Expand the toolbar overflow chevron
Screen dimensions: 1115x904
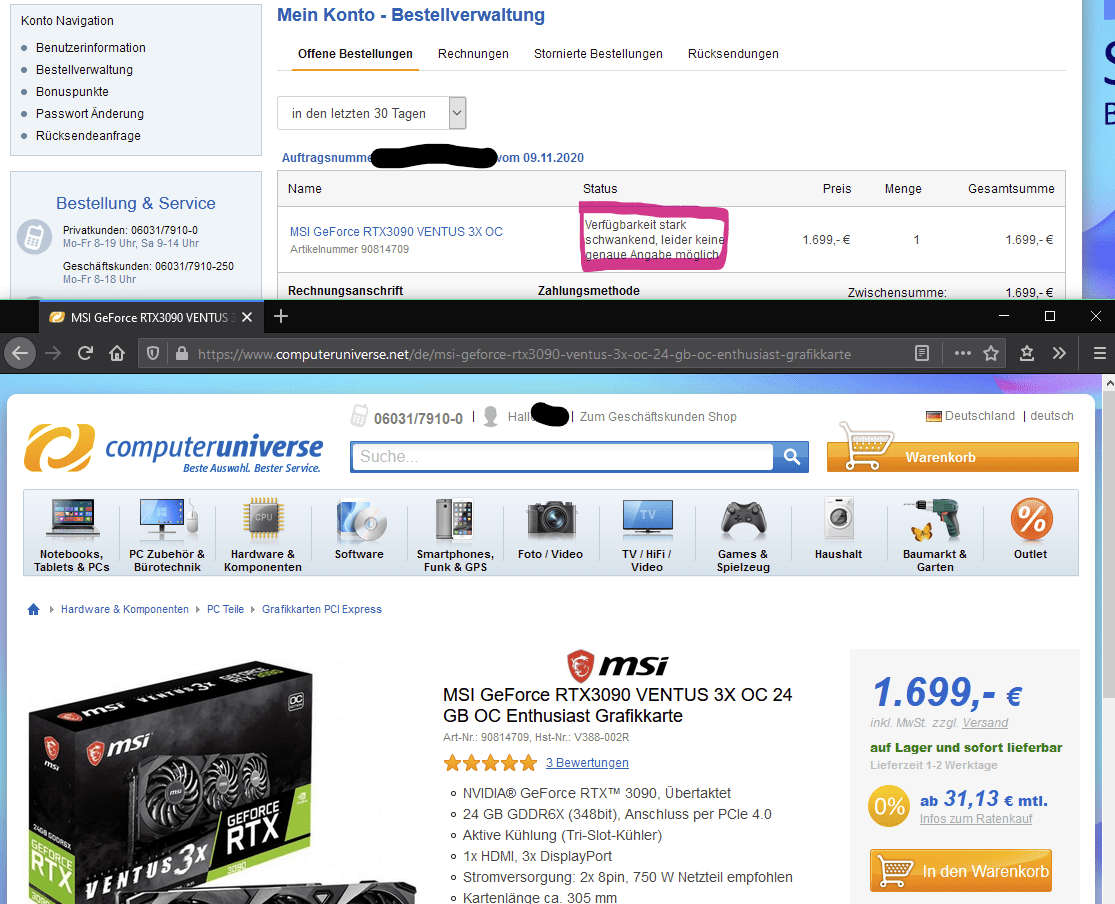pyautogui.click(x=1060, y=353)
